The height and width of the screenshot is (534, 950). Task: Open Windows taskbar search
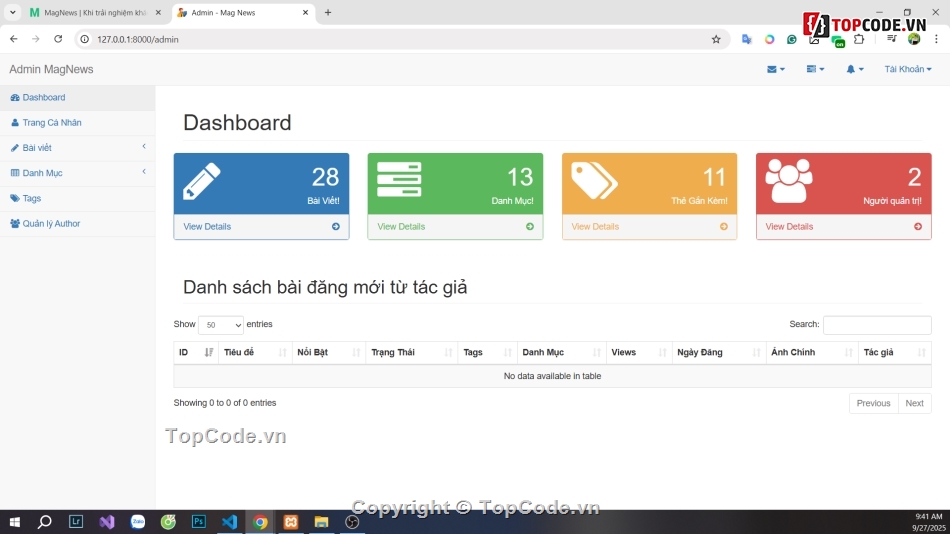click(x=45, y=522)
